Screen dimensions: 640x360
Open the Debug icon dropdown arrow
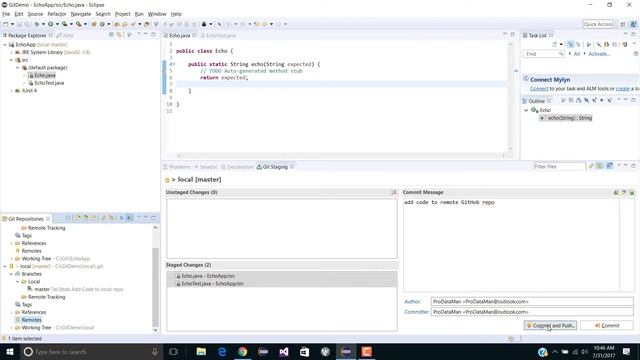pyautogui.click(x=43, y=24)
